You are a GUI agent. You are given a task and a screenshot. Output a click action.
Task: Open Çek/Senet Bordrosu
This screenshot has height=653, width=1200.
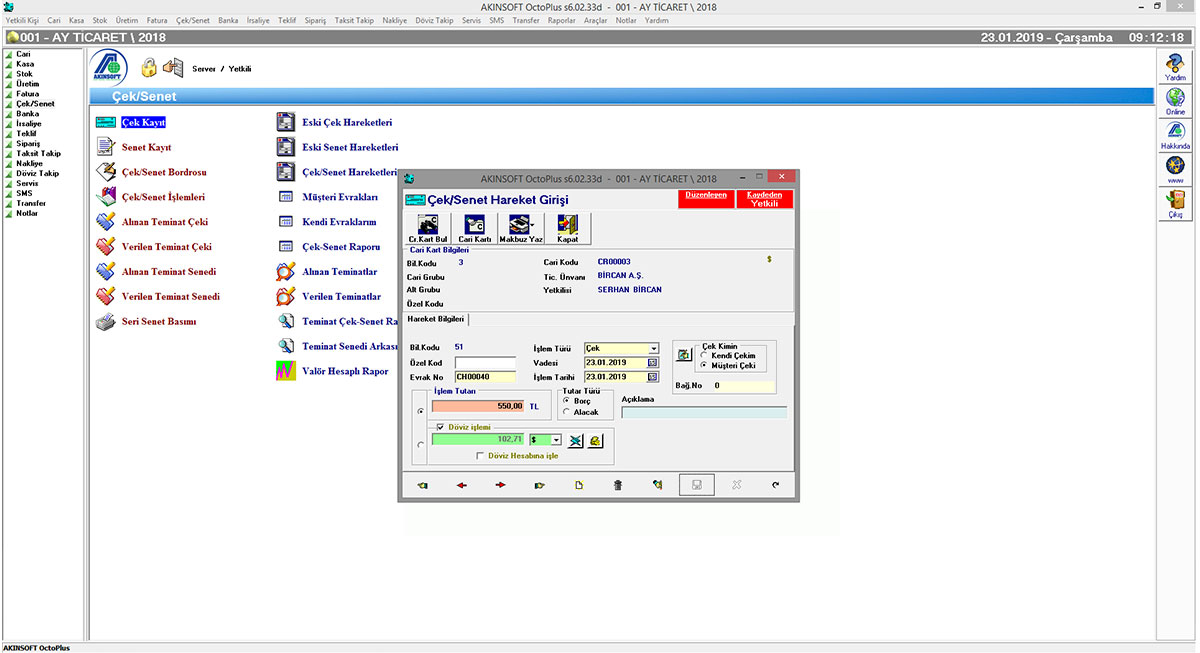point(164,173)
